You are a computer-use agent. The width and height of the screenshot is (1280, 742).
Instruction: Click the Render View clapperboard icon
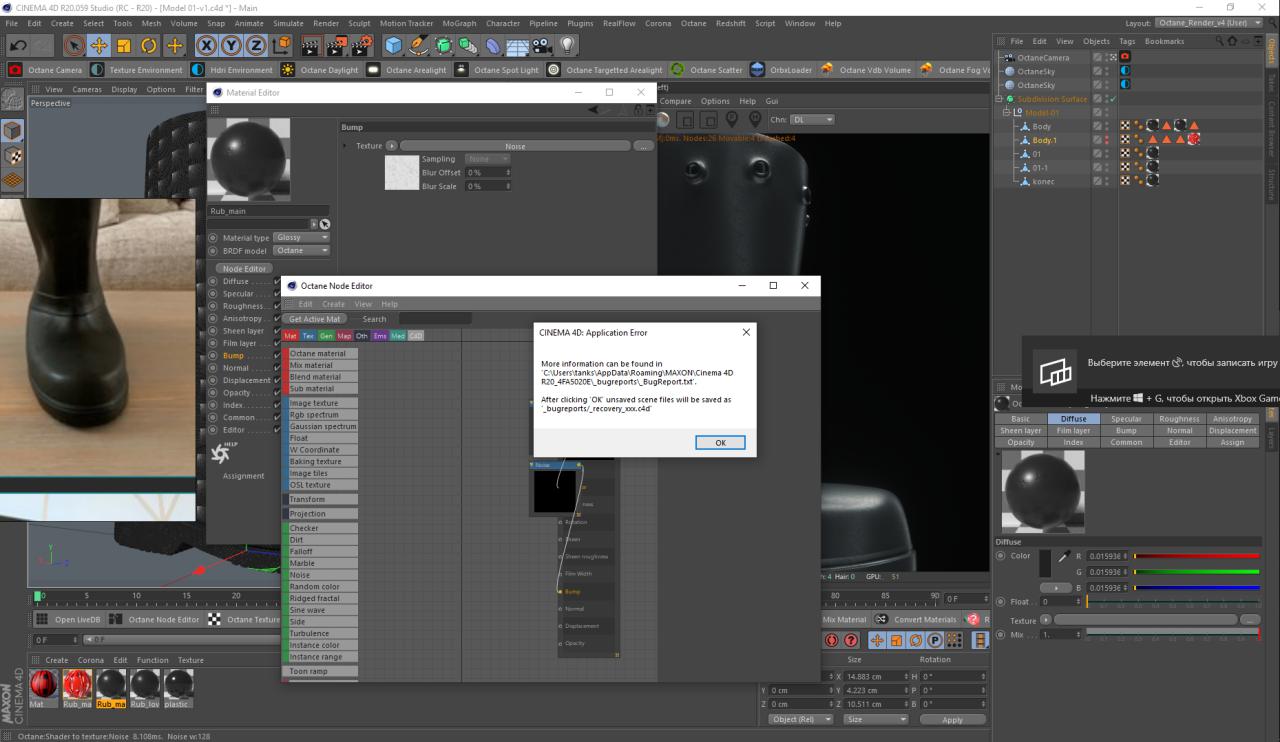[312, 45]
